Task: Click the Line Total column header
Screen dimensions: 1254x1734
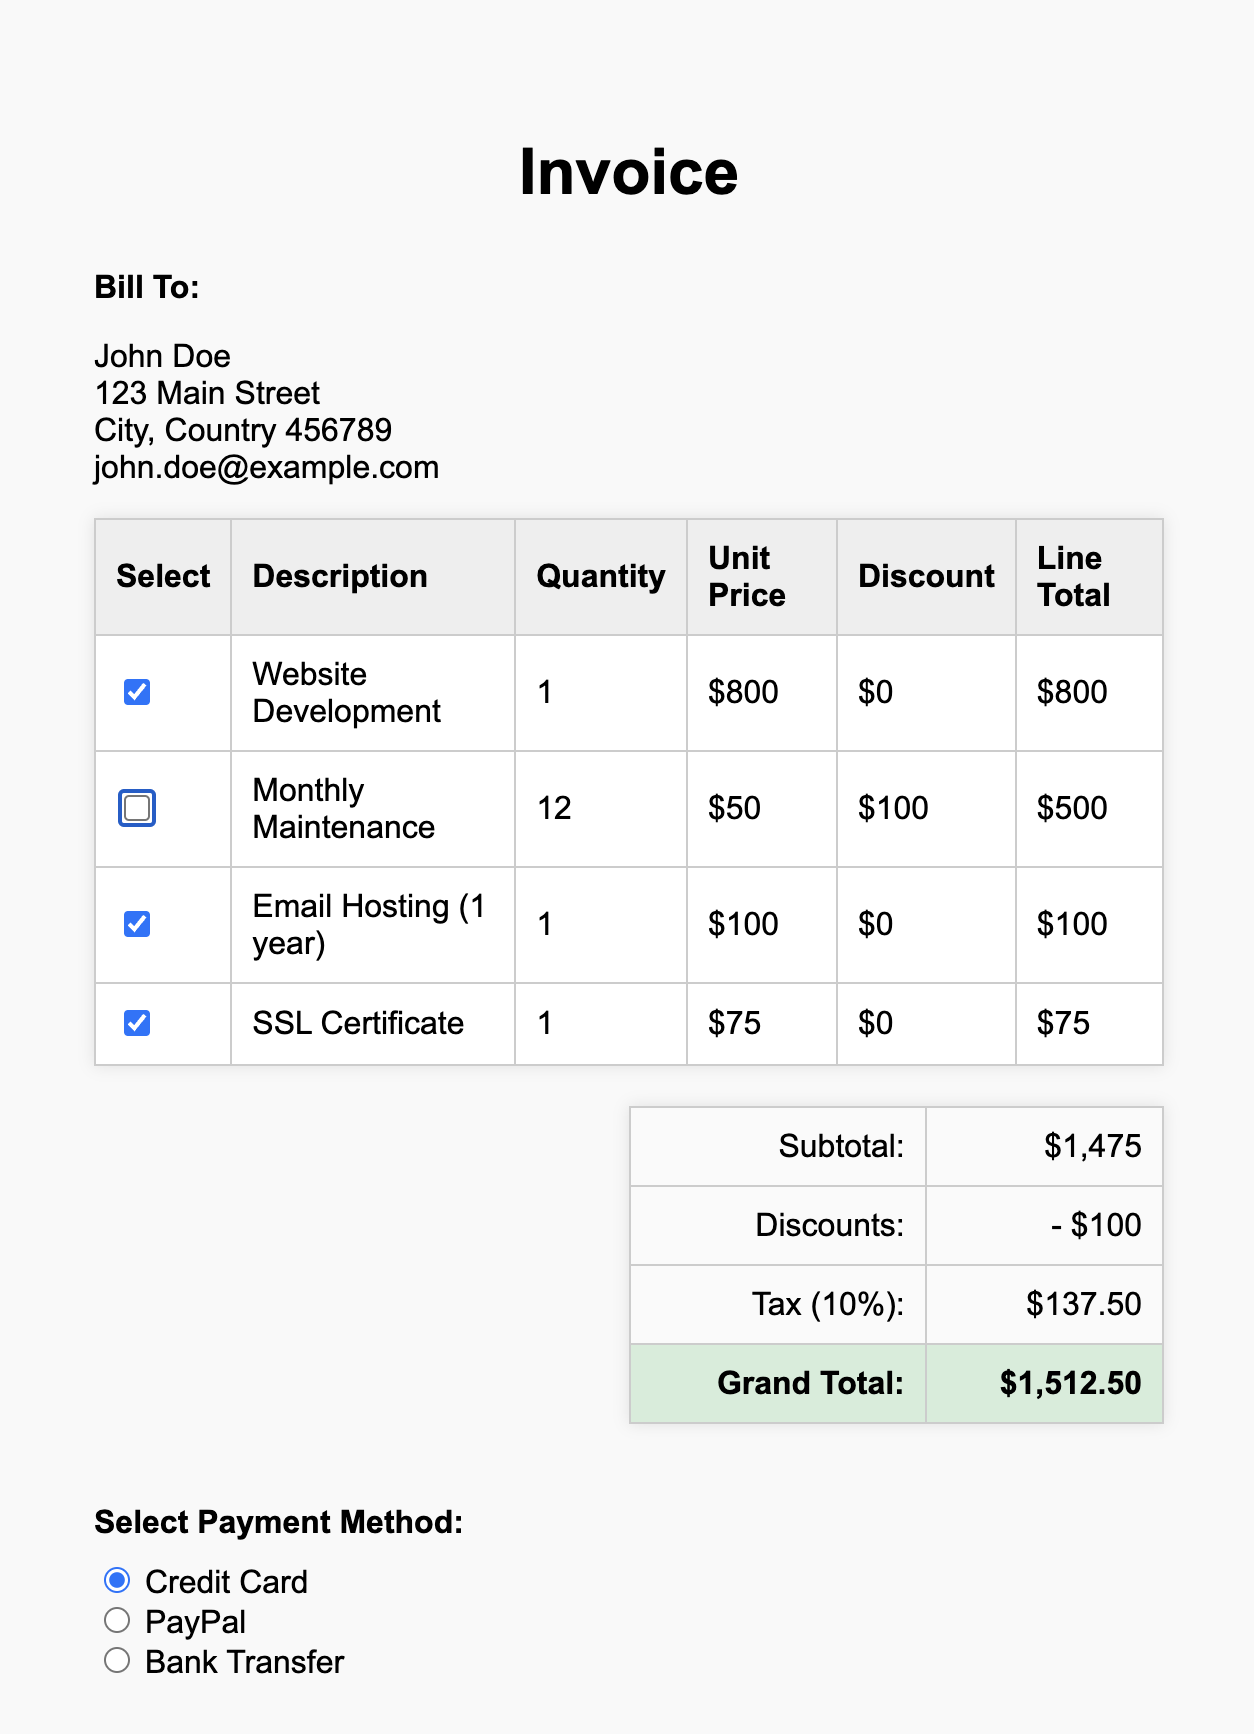Action: pyautogui.click(x=1073, y=576)
